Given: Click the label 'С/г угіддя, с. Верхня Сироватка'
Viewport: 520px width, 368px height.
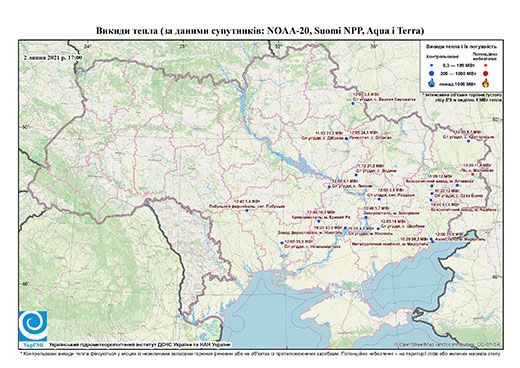Looking at the screenshot, I should point(384,99).
